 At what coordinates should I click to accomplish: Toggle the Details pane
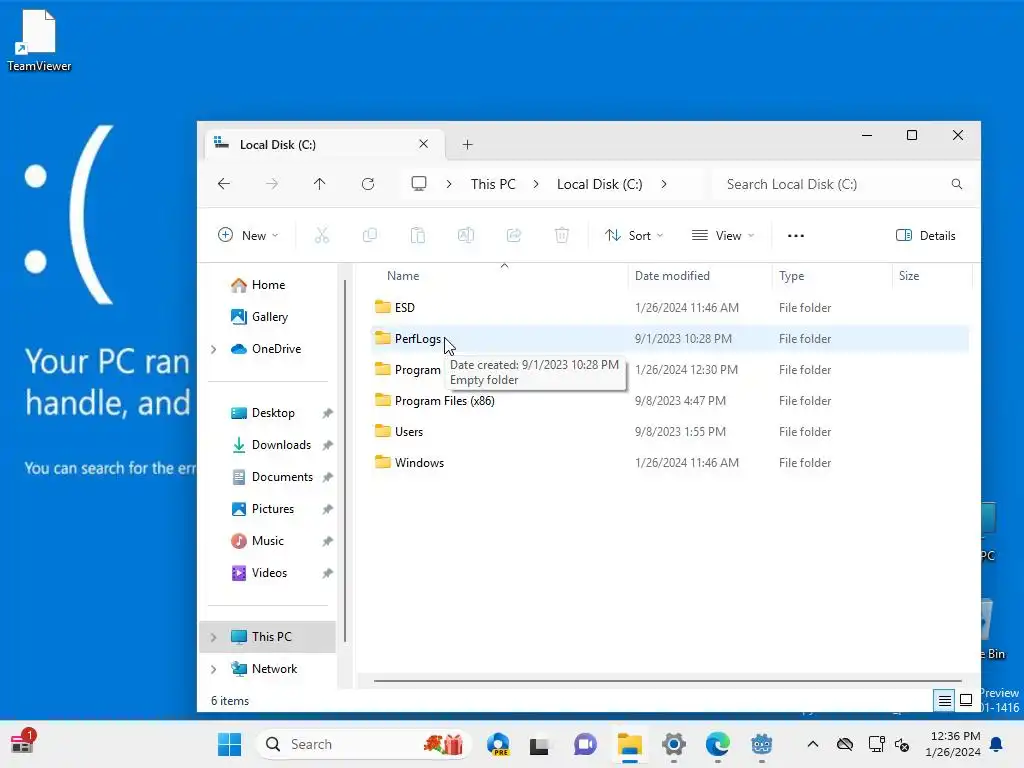(x=926, y=235)
